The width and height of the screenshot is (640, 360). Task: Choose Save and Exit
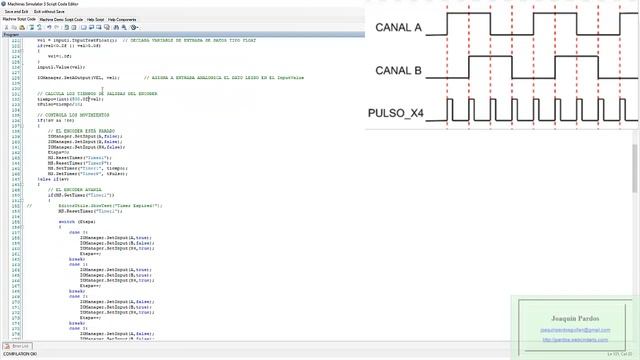pos(16,11)
